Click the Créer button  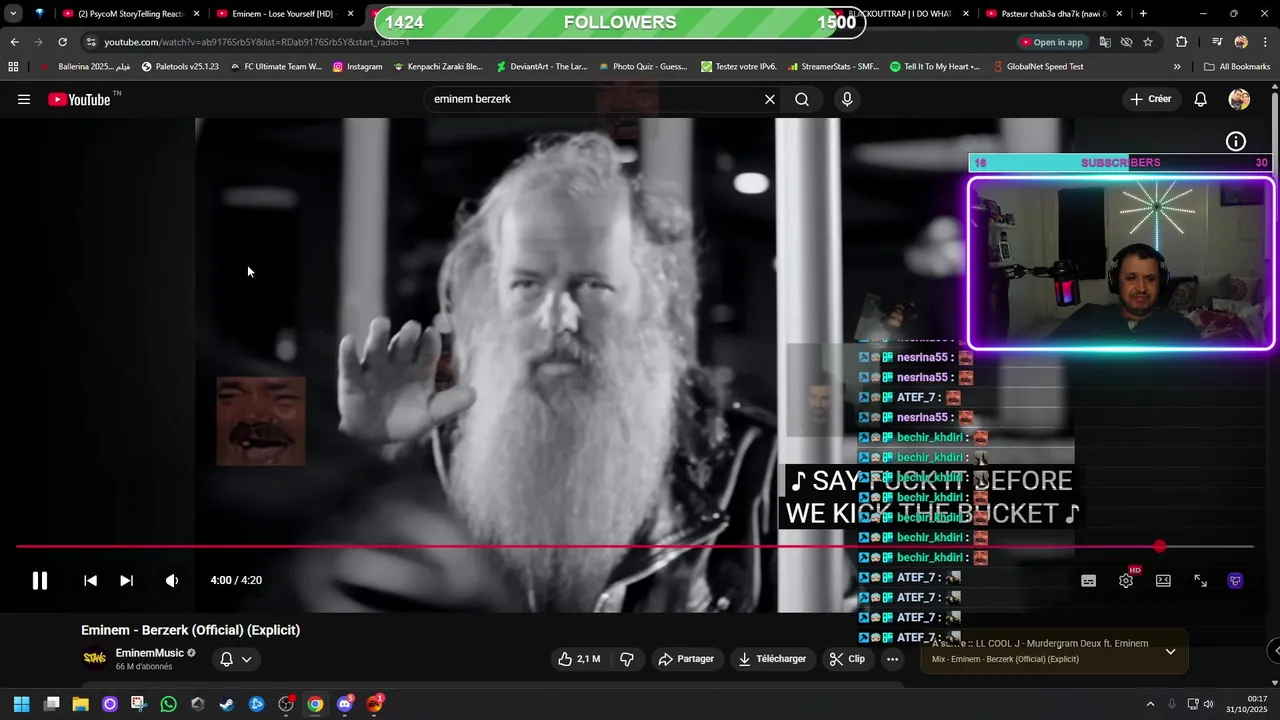pyautogui.click(x=1150, y=99)
